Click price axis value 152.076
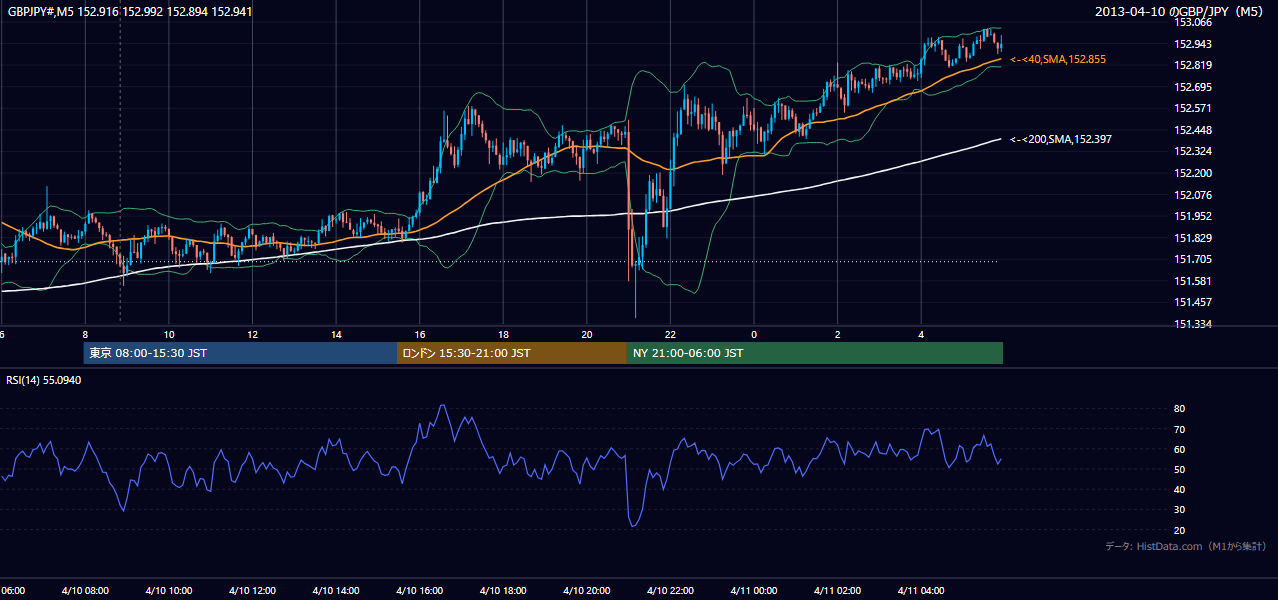The width and height of the screenshot is (1278, 600). coord(1193,195)
